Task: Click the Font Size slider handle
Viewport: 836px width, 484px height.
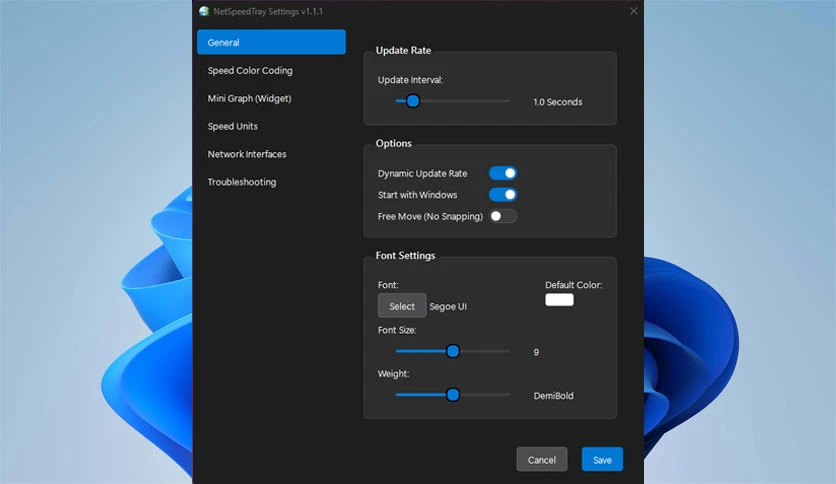Action: tap(453, 351)
